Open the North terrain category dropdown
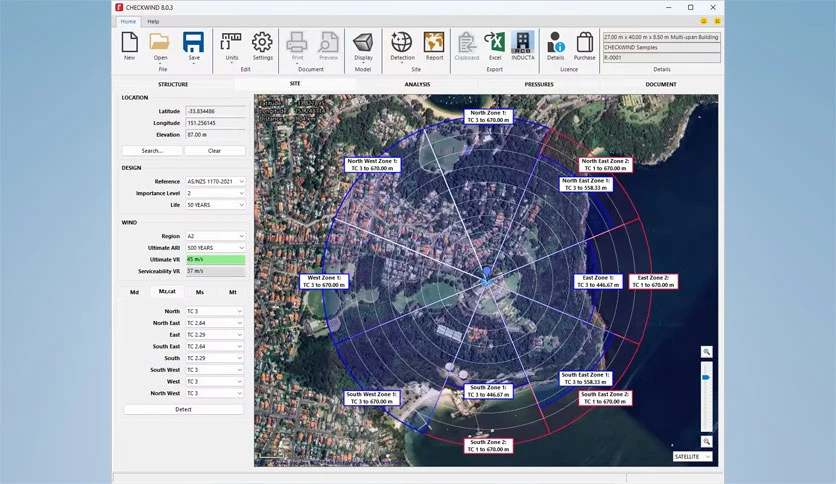Image resolution: width=836 pixels, height=484 pixels. point(214,311)
